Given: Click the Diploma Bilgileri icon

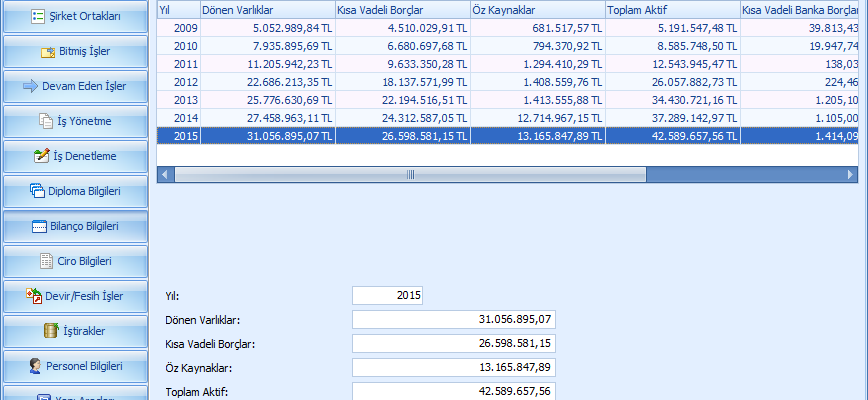Looking at the screenshot, I should coord(38,191).
